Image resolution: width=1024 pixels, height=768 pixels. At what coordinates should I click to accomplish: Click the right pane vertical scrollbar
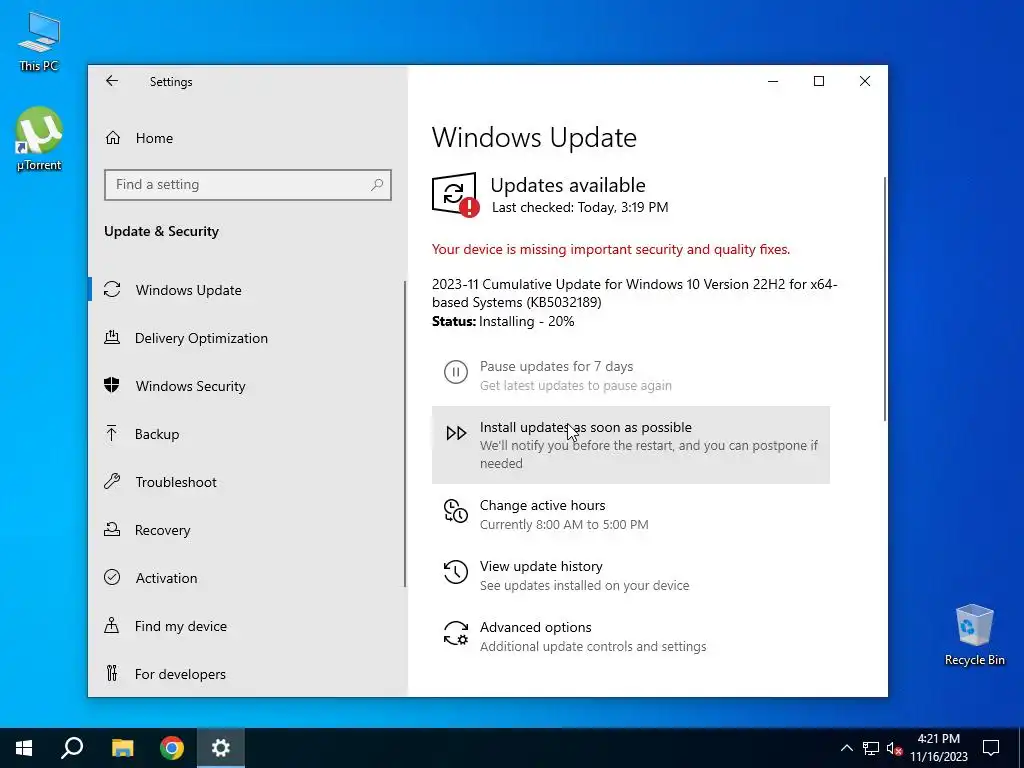click(x=886, y=299)
